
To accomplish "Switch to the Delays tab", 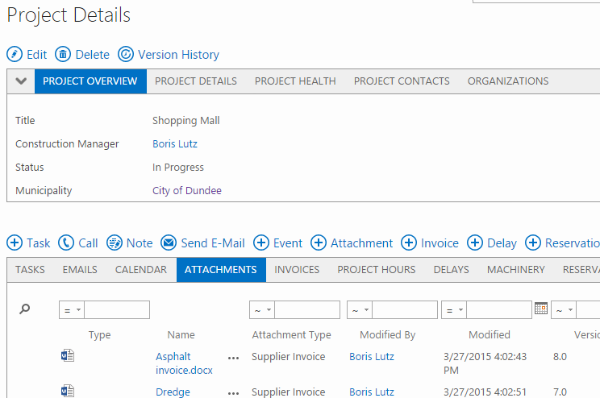I will (451, 270).
